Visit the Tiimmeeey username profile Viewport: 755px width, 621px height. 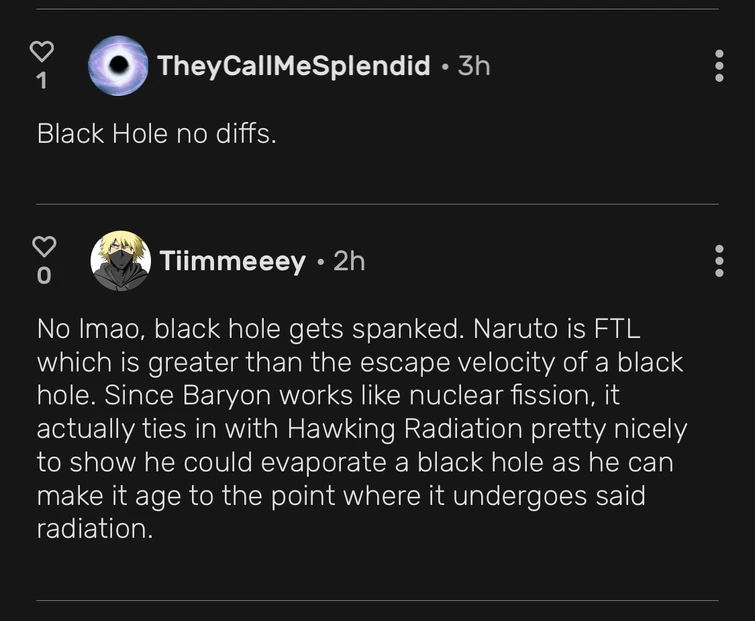232,261
